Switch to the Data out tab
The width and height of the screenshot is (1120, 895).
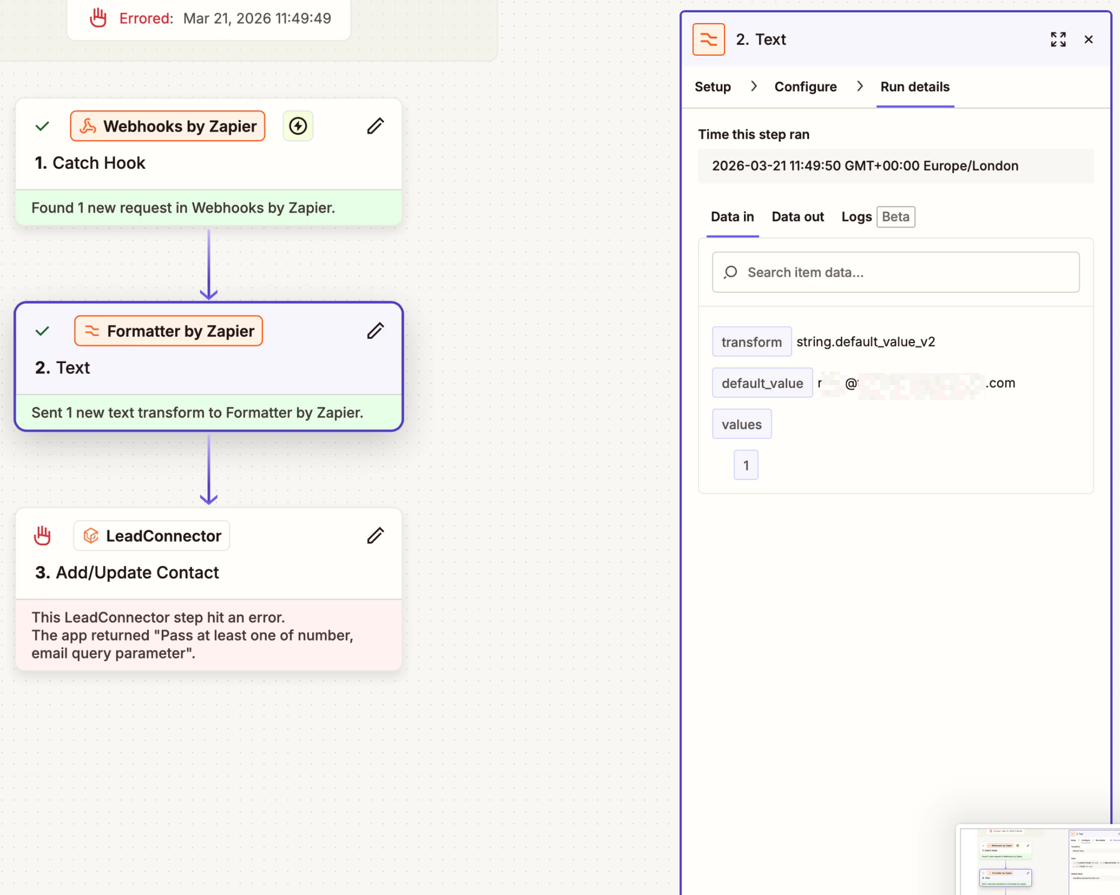797,217
